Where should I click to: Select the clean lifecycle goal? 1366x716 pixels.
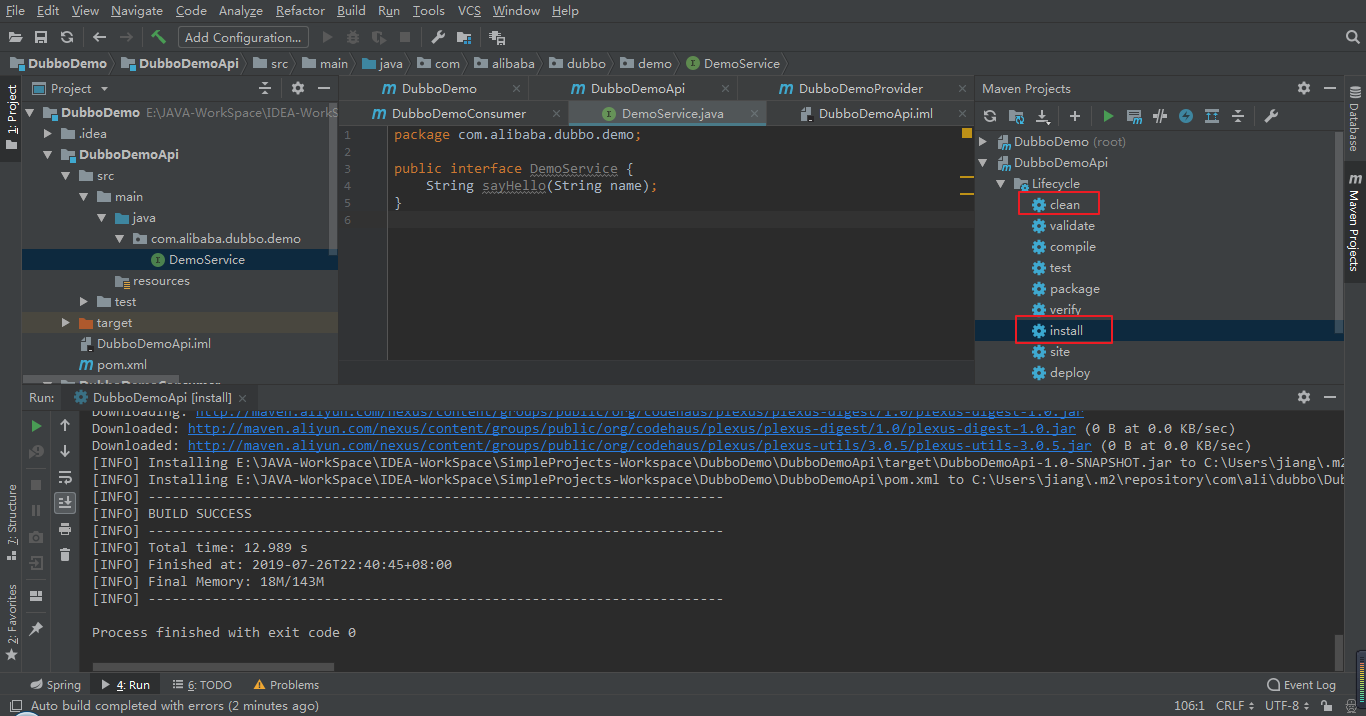click(x=1065, y=205)
